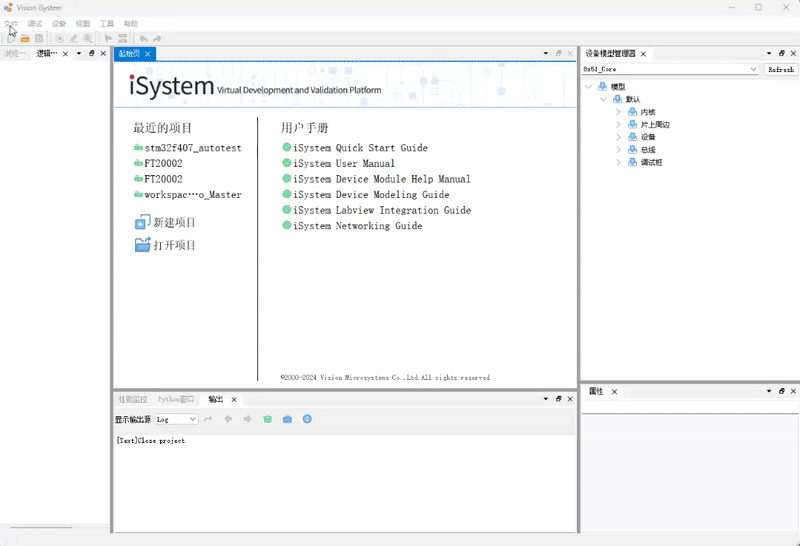Click the redo arrow in toolbar
The height and width of the screenshot is (546, 800).
click(x=157, y=38)
